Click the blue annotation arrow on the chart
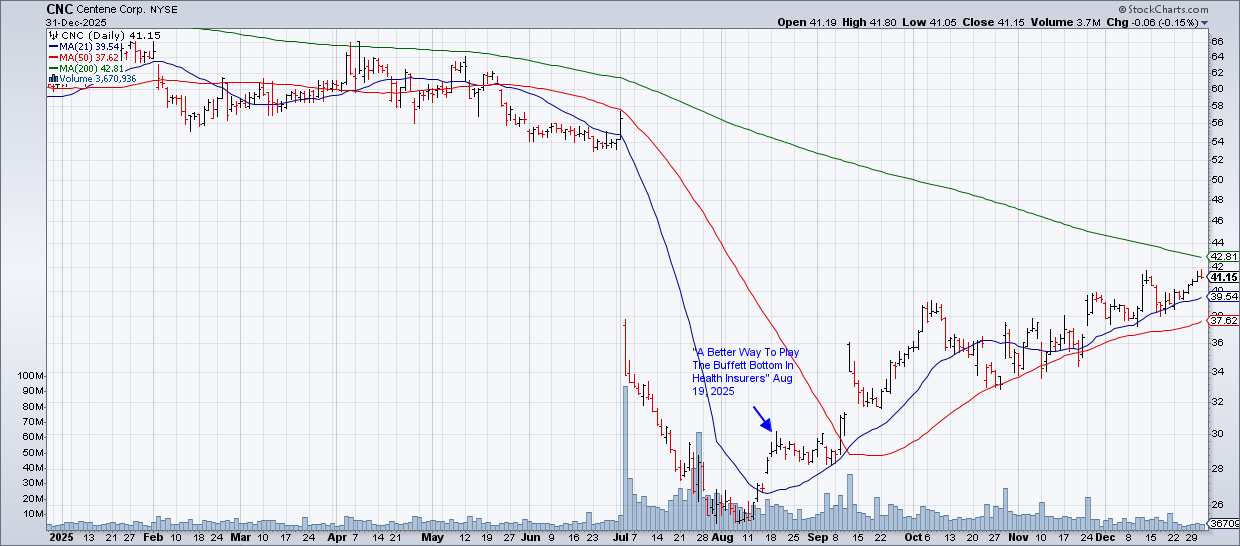The width and height of the screenshot is (1240, 546). 761,417
